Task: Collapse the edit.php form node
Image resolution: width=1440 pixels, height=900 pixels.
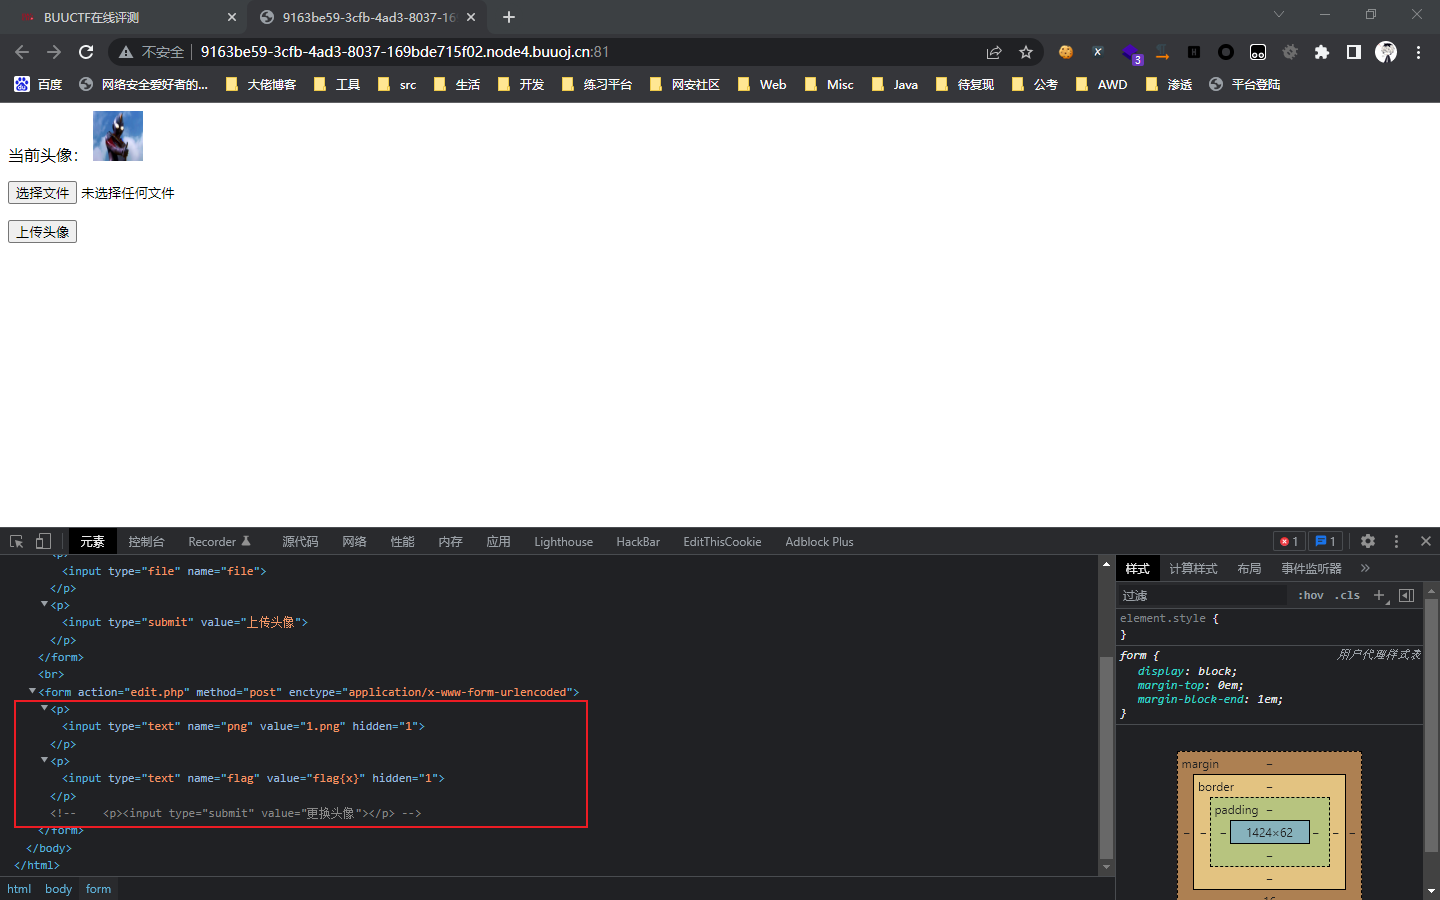Action: [x=32, y=691]
